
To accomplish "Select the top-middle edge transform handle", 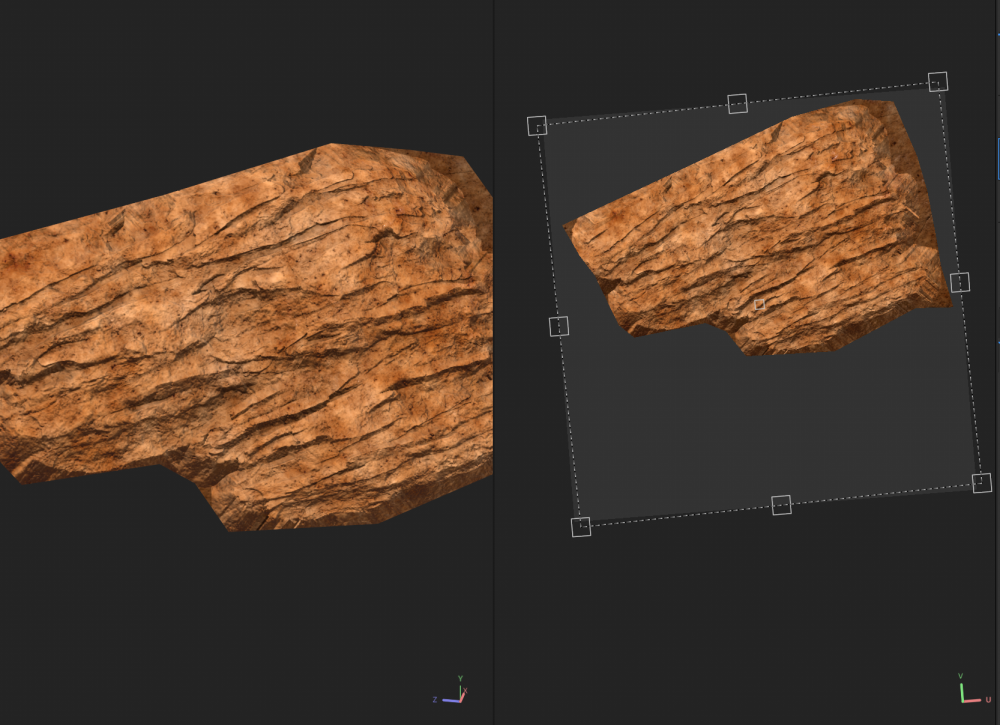I will point(737,103).
